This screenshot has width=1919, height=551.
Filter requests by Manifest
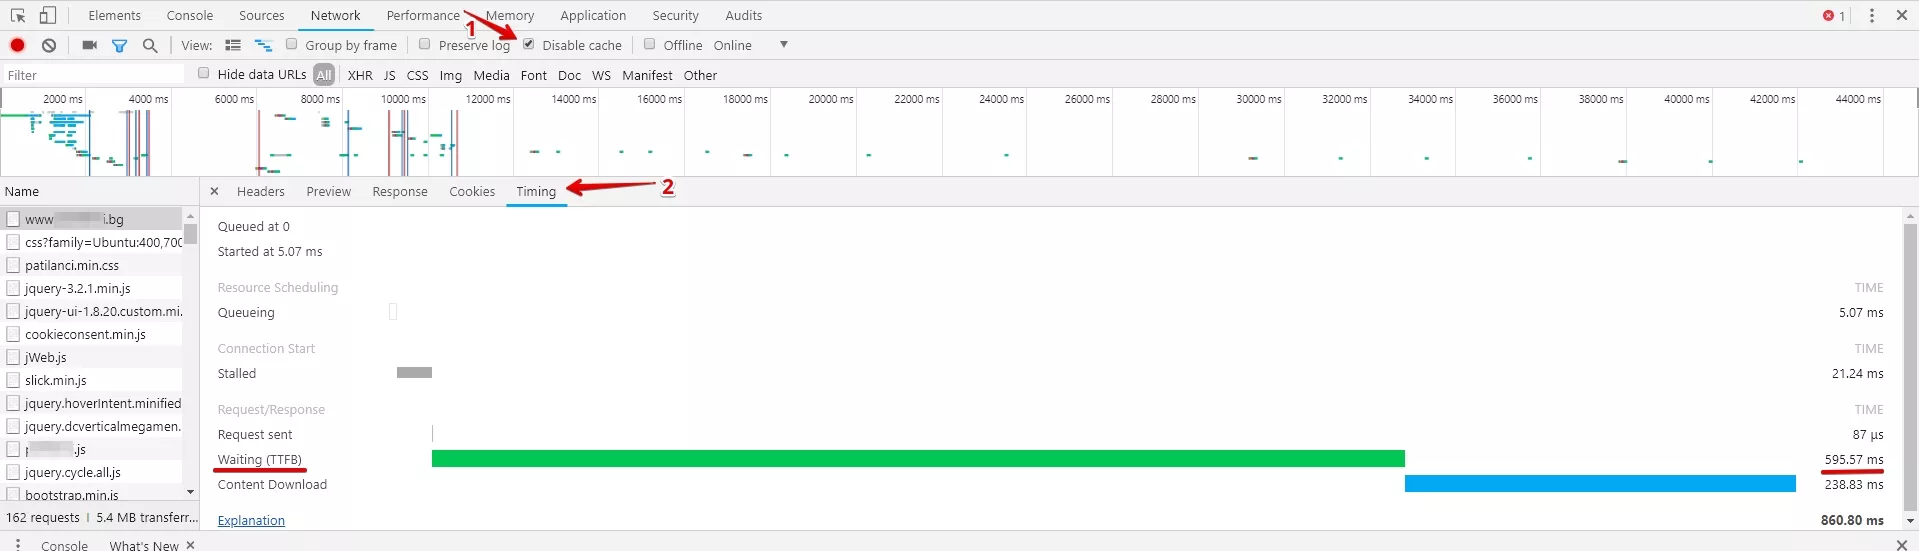point(647,75)
